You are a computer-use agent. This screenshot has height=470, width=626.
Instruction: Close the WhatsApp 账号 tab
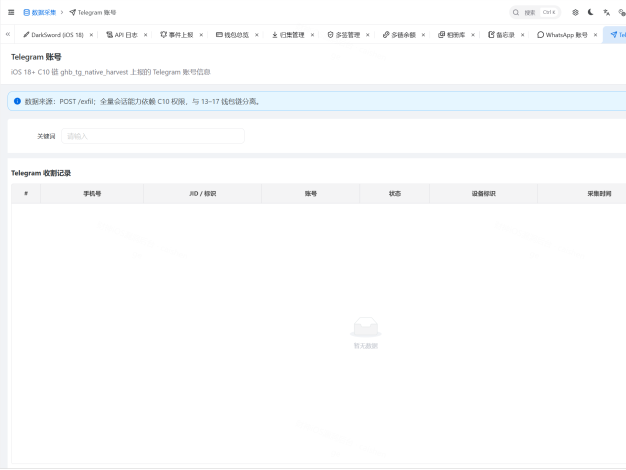click(x=595, y=35)
